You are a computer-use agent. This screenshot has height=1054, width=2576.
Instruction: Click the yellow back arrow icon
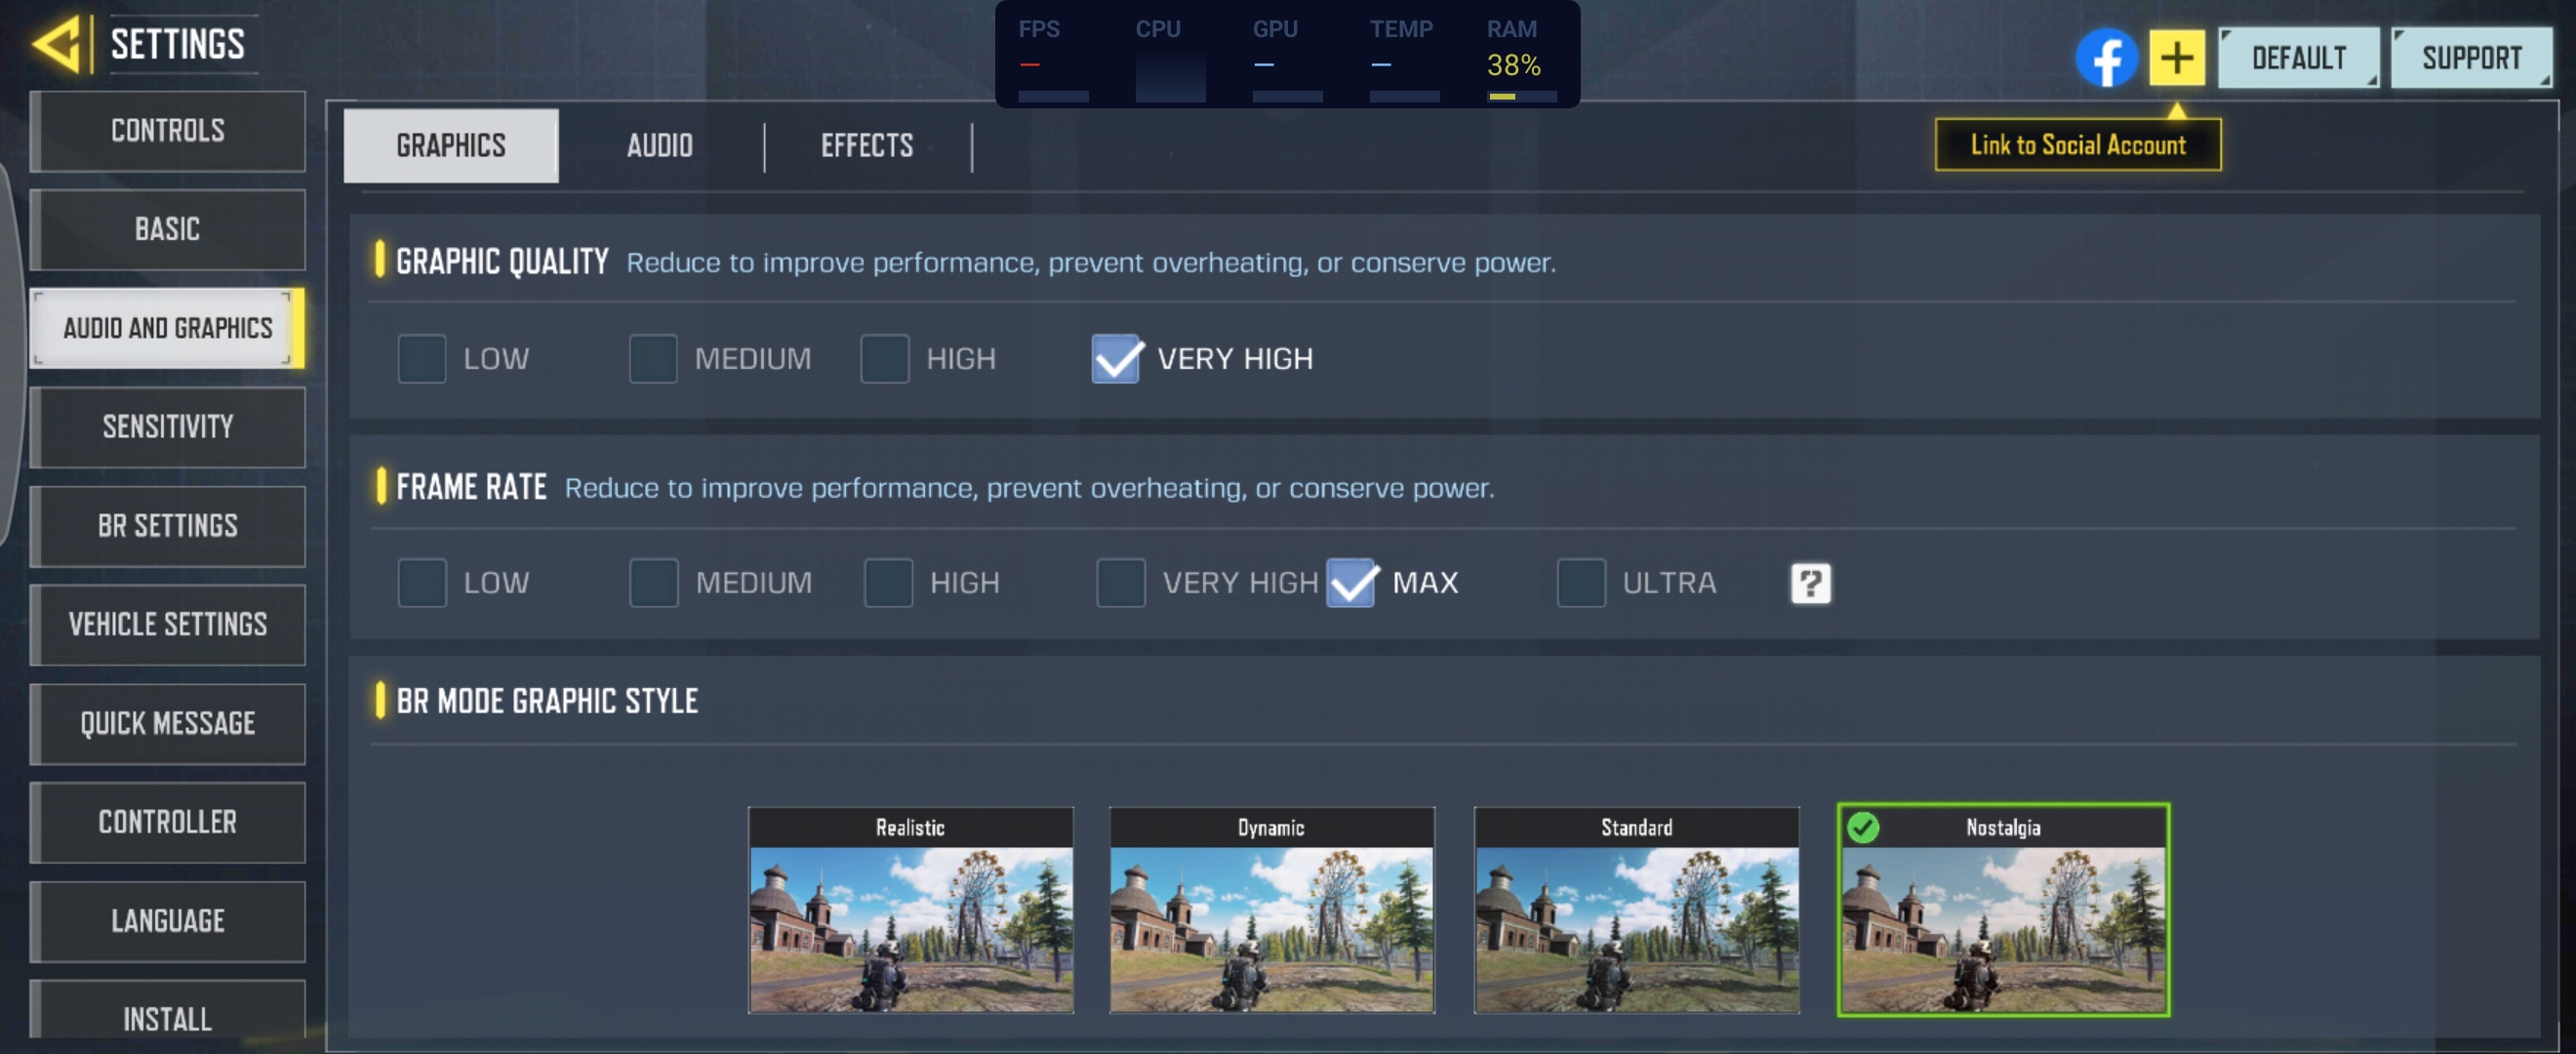(x=57, y=44)
